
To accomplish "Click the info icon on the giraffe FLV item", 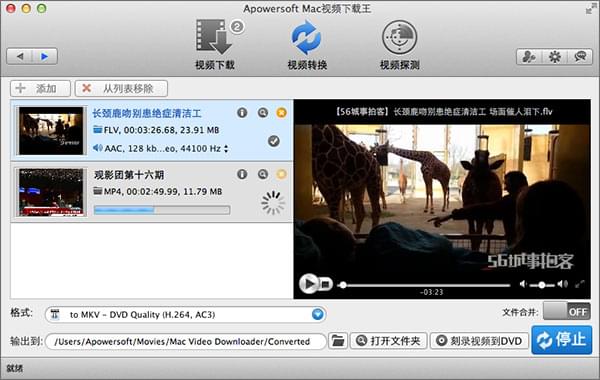I will point(242,113).
